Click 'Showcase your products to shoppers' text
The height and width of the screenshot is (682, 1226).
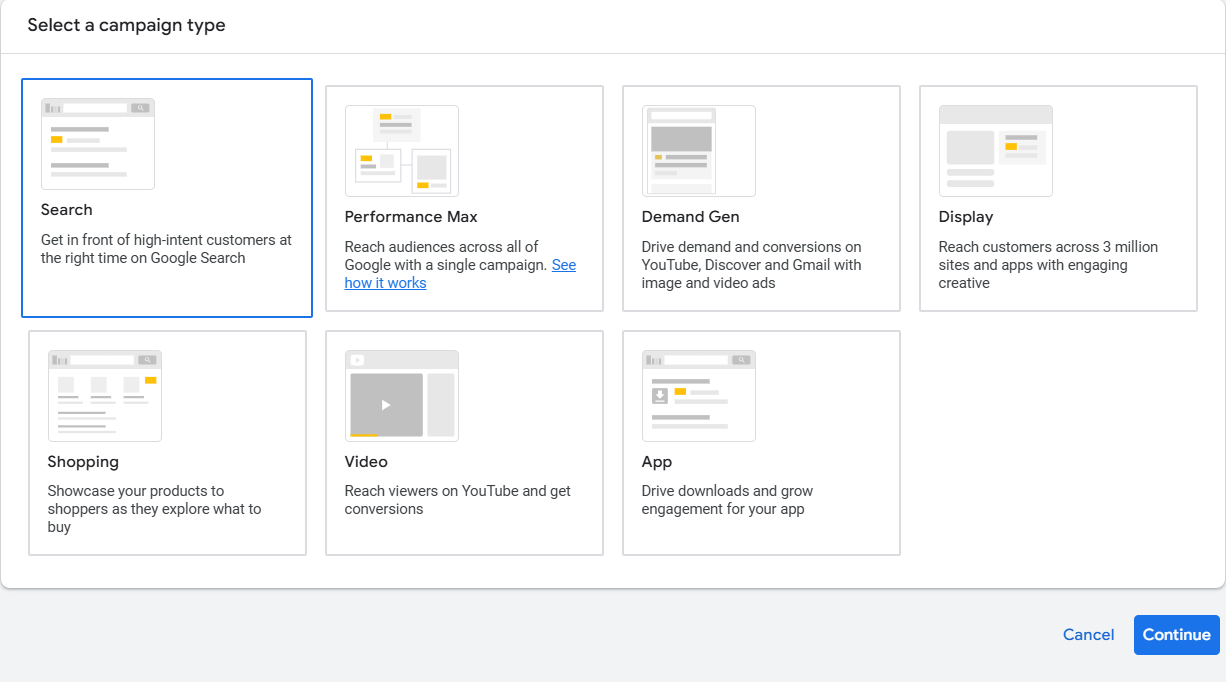click(155, 509)
